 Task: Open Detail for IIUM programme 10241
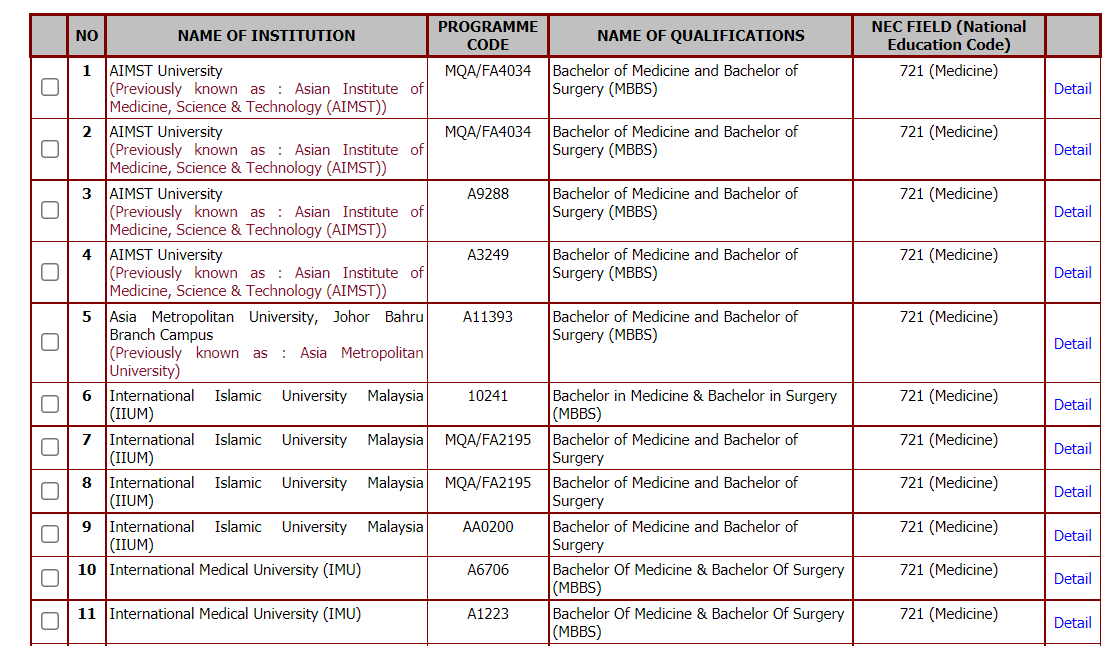[1072, 405]
